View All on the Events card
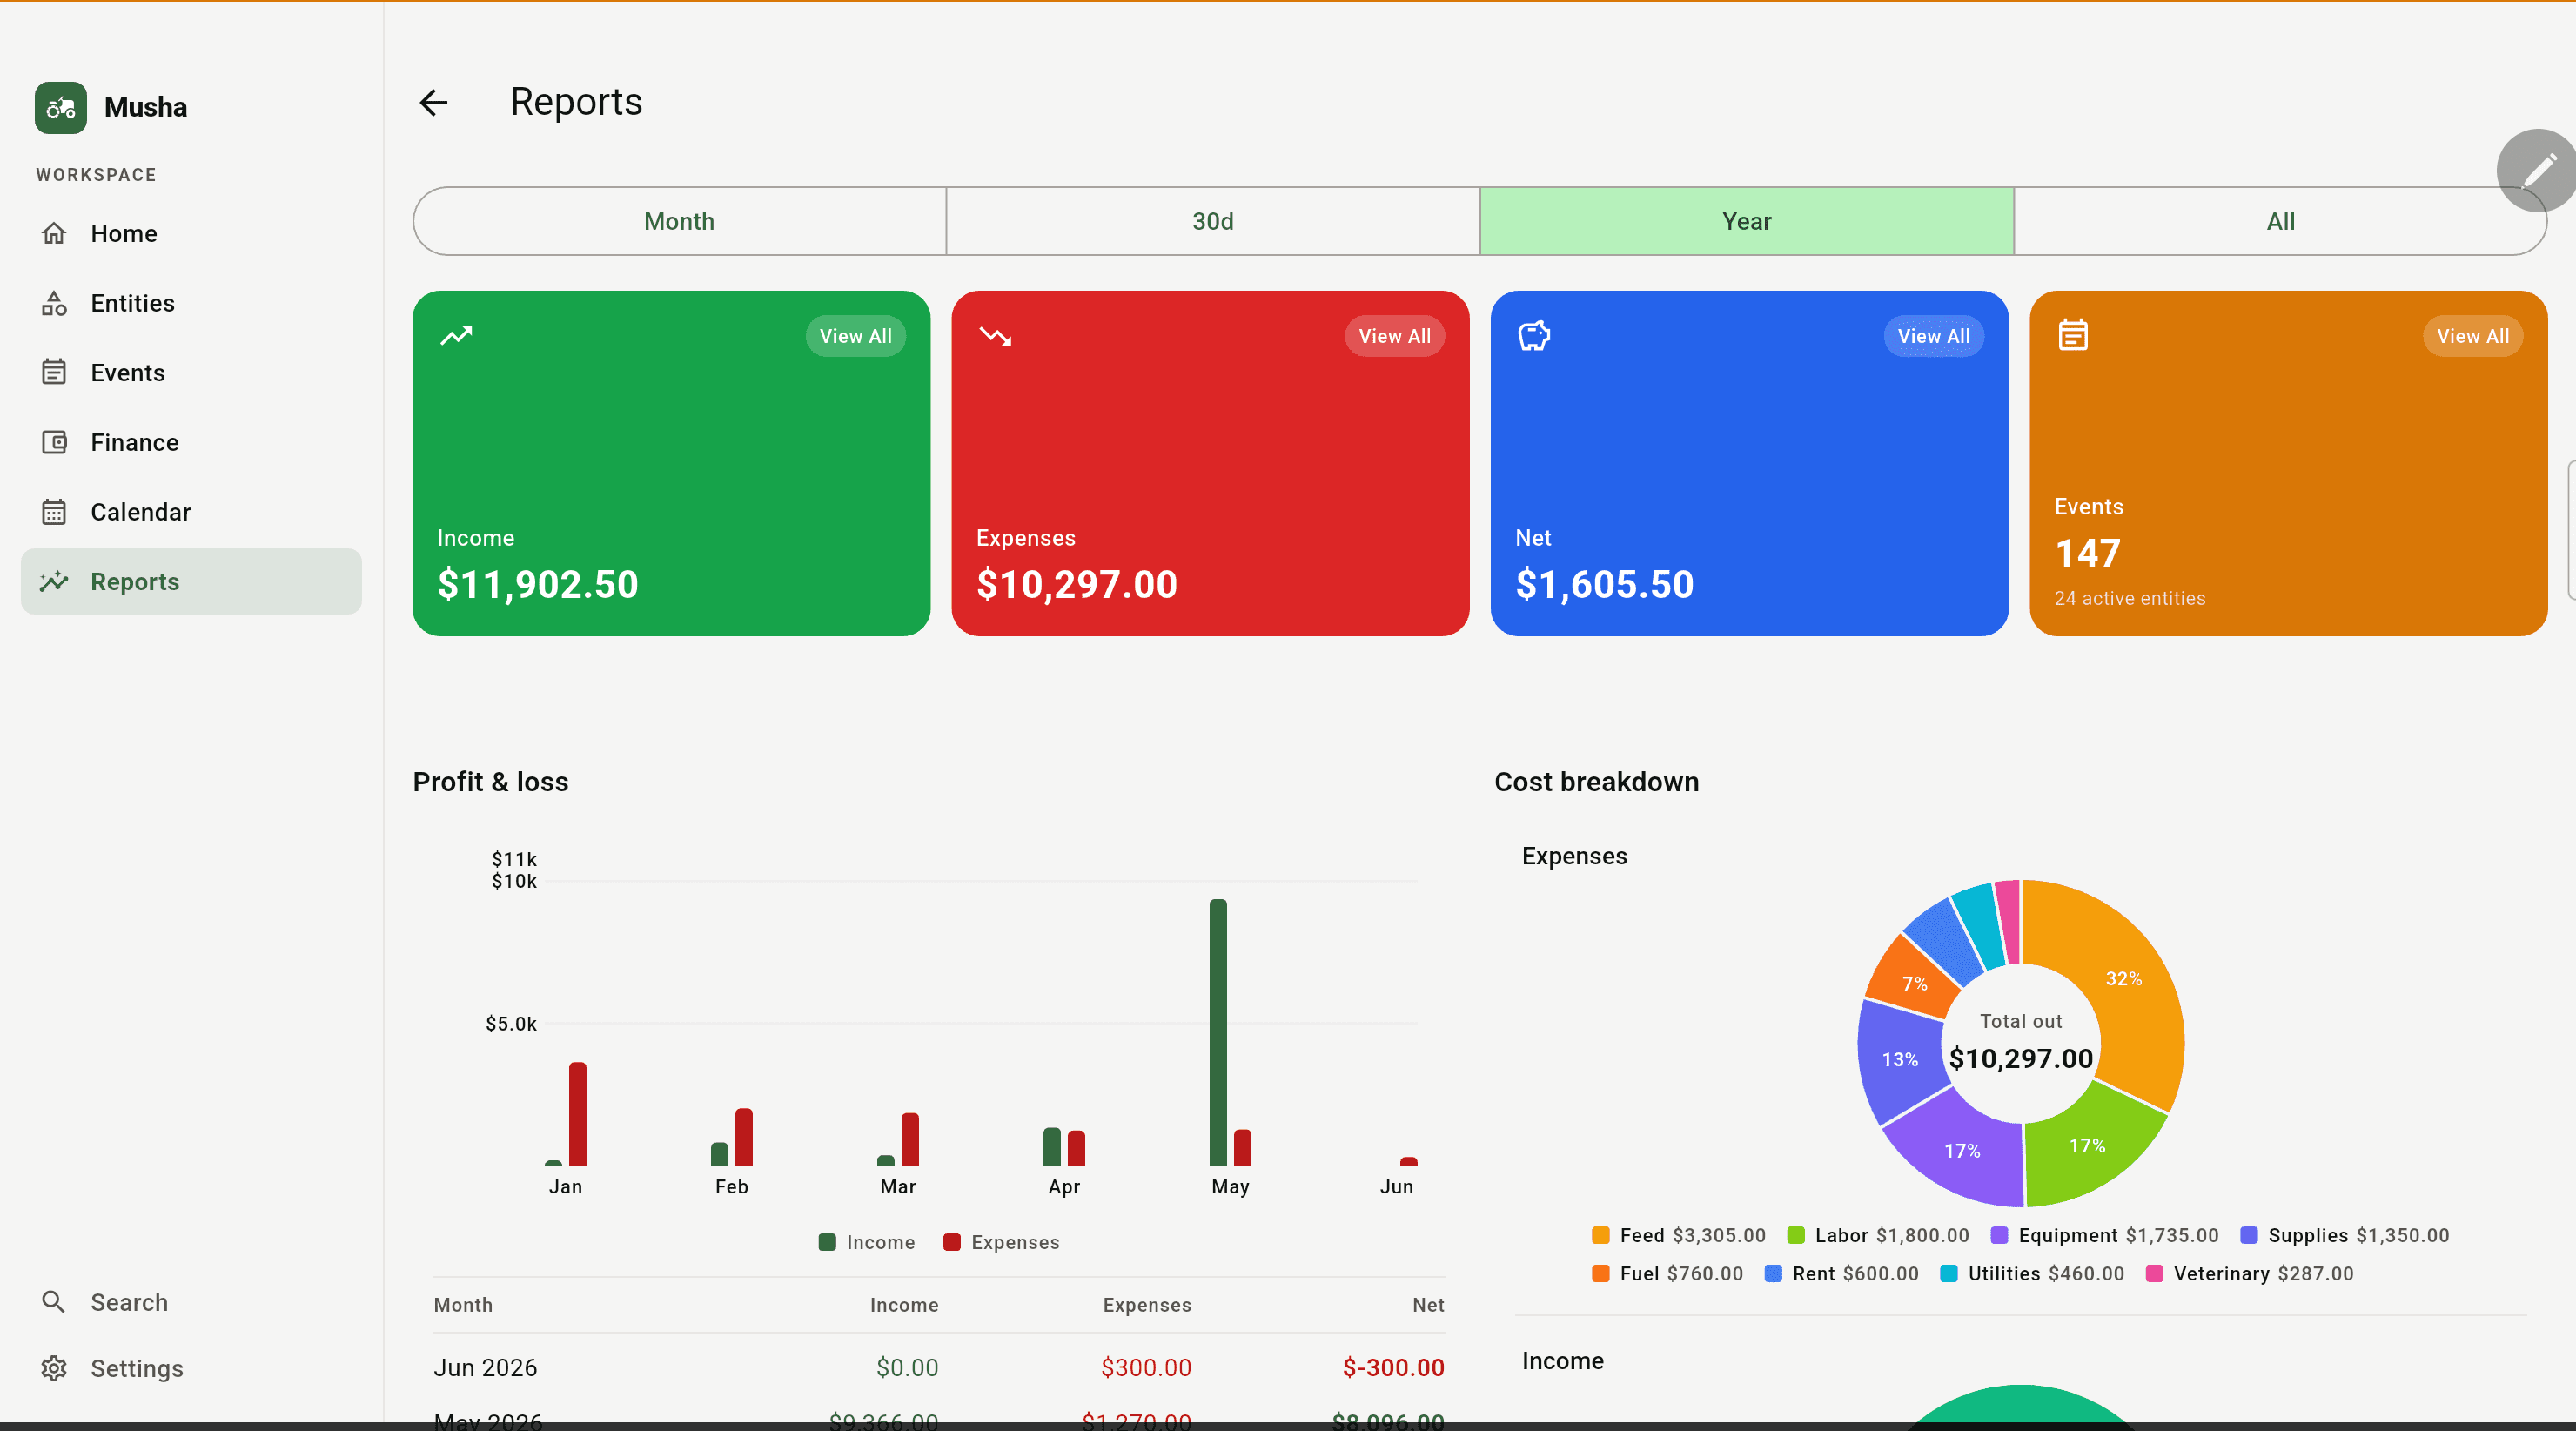The image size is (2576, 1431). click(x=2472, y=336)
